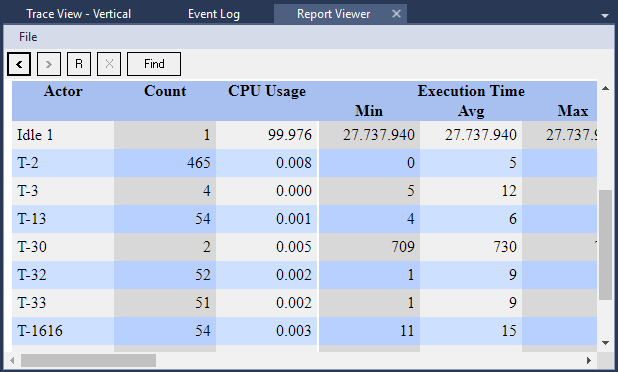
Task: Click the R reload button
Action: click(x=79, y=64)
